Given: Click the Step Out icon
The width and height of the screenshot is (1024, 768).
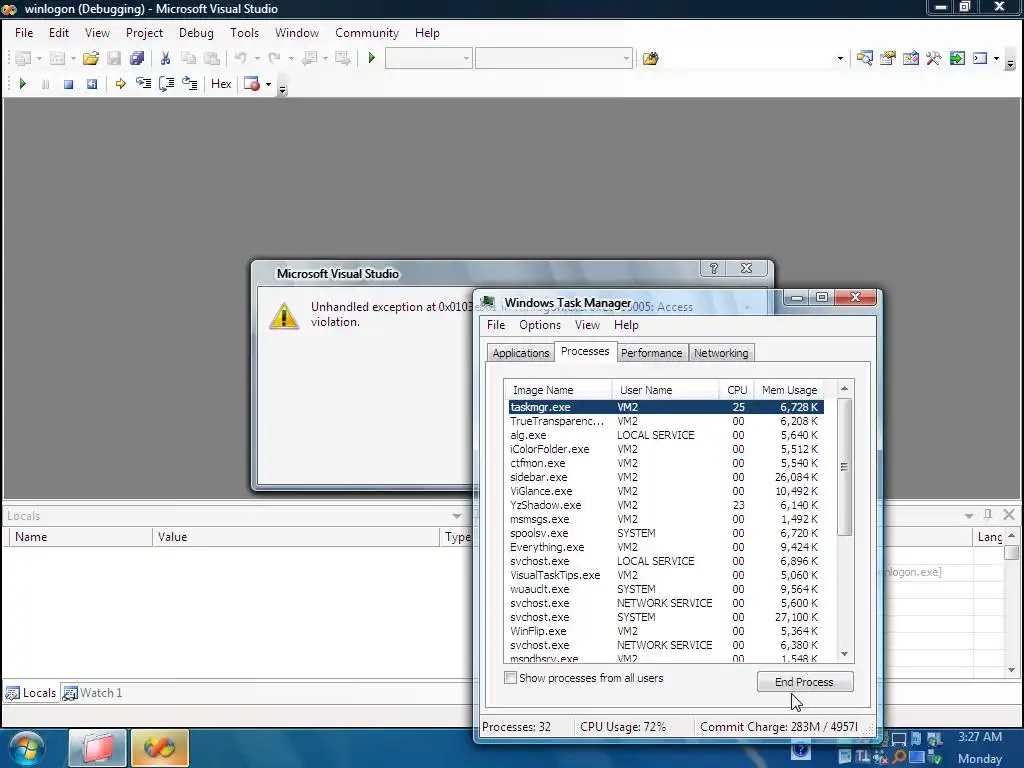Looking at the screenshot, I should coord(189,84).
